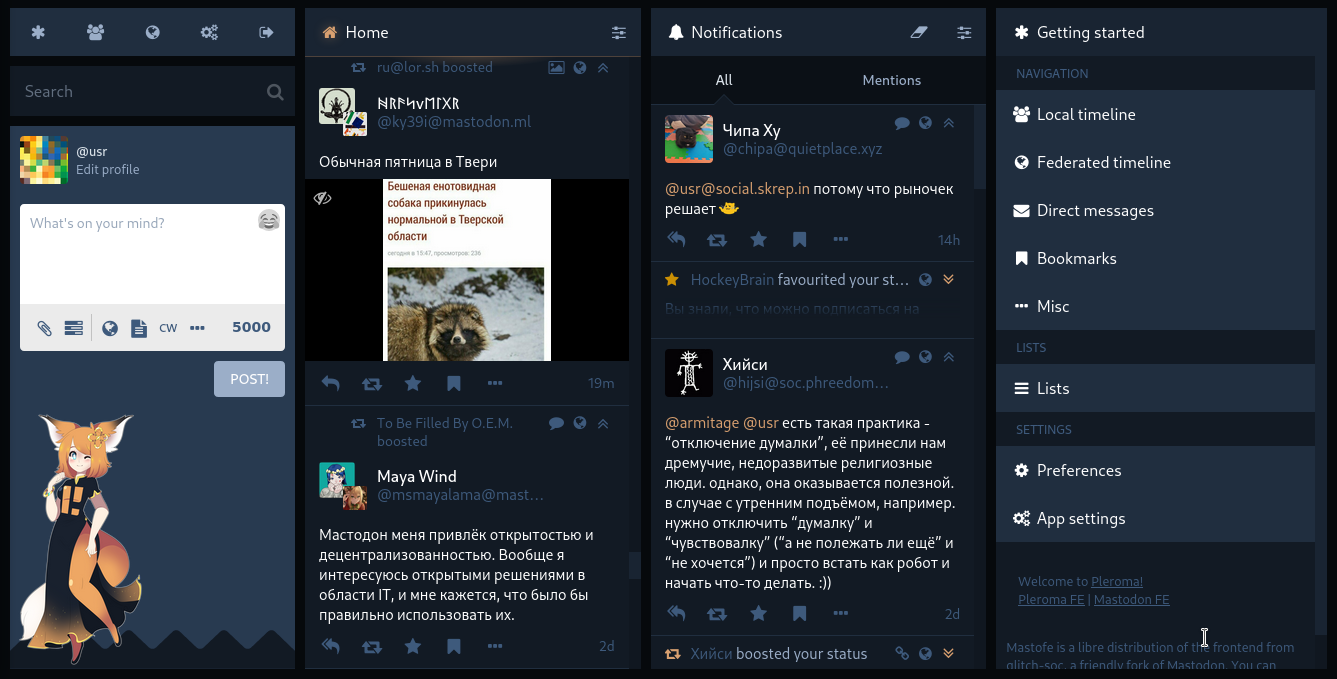Favourite the Обычная пятница в Твери post

point(412,383)
